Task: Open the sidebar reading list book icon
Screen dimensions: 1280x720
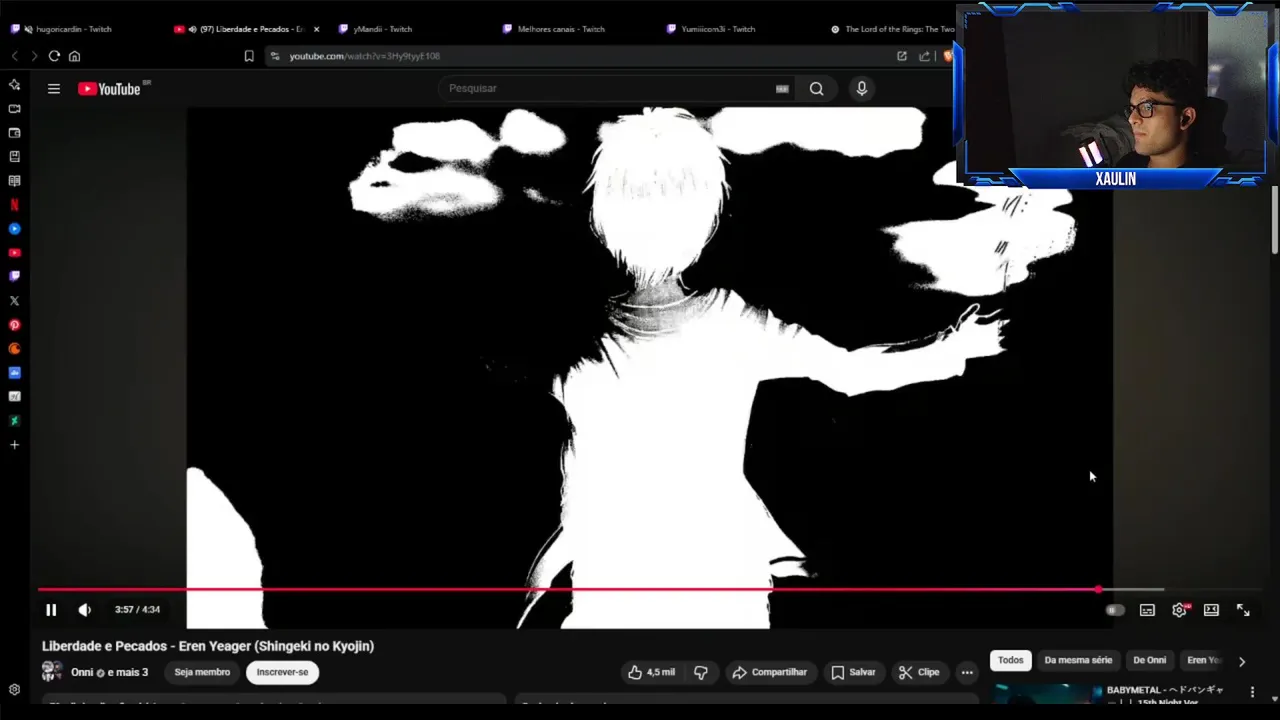Action: pos(14,181)
